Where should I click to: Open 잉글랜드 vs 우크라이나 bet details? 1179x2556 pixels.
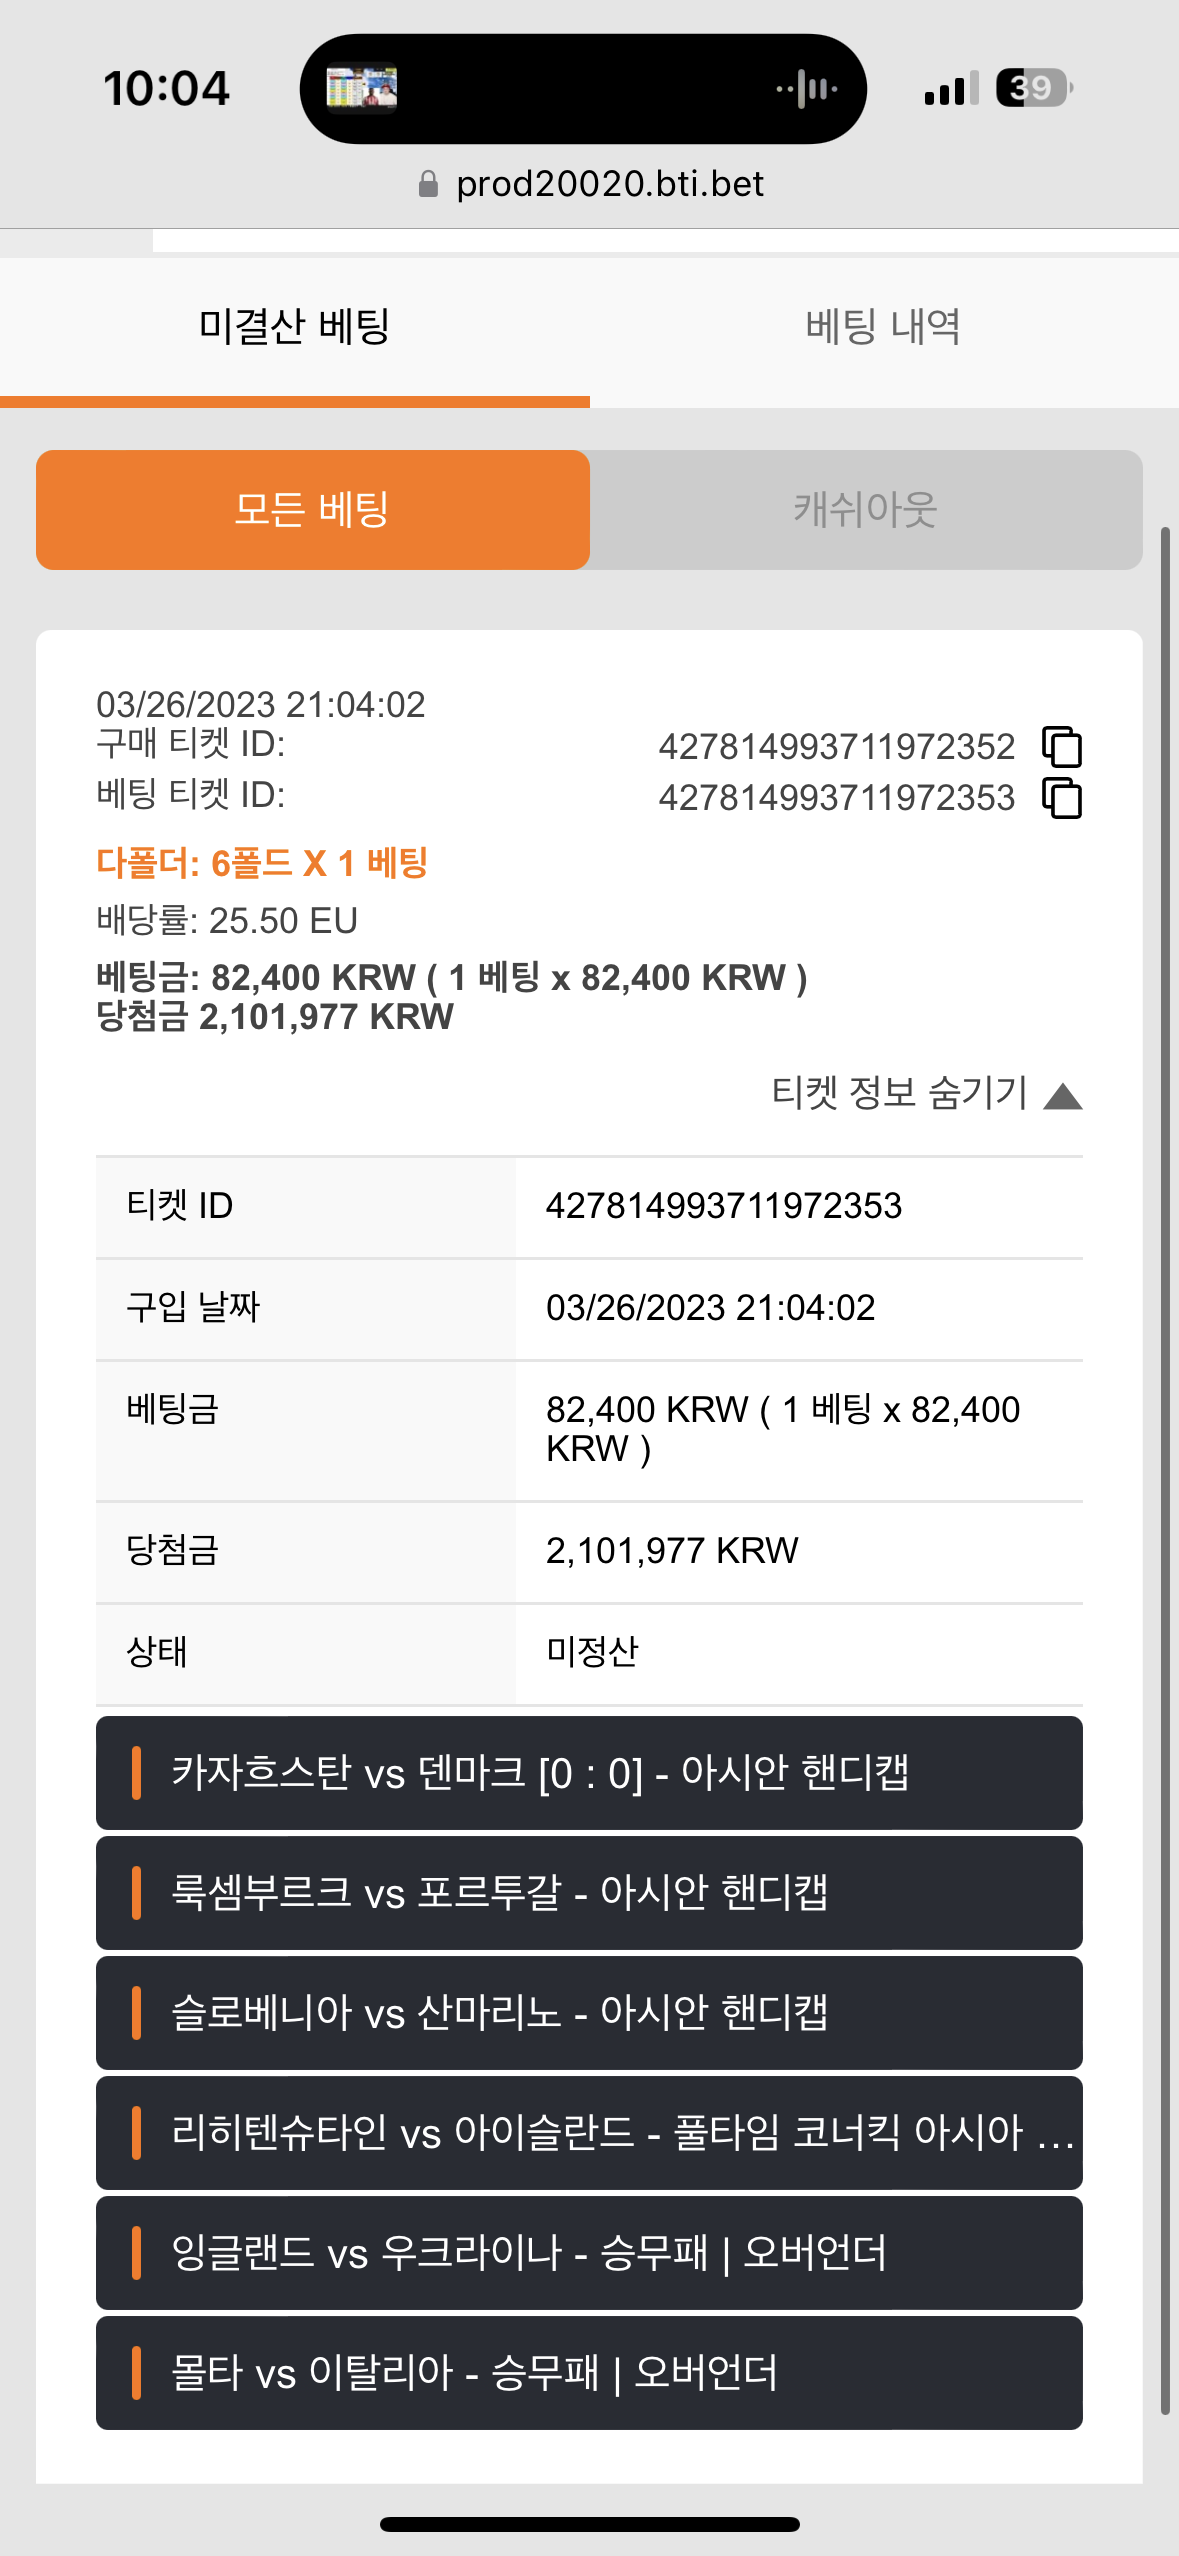589,2253
